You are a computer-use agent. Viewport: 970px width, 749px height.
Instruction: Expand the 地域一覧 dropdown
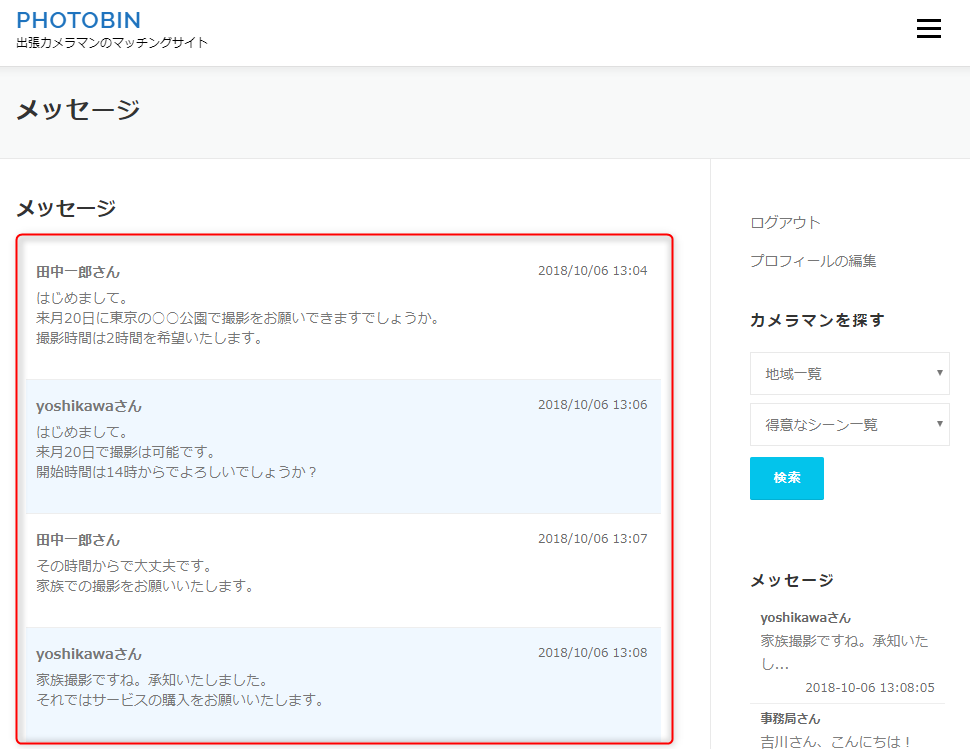(x=848, y=373)
